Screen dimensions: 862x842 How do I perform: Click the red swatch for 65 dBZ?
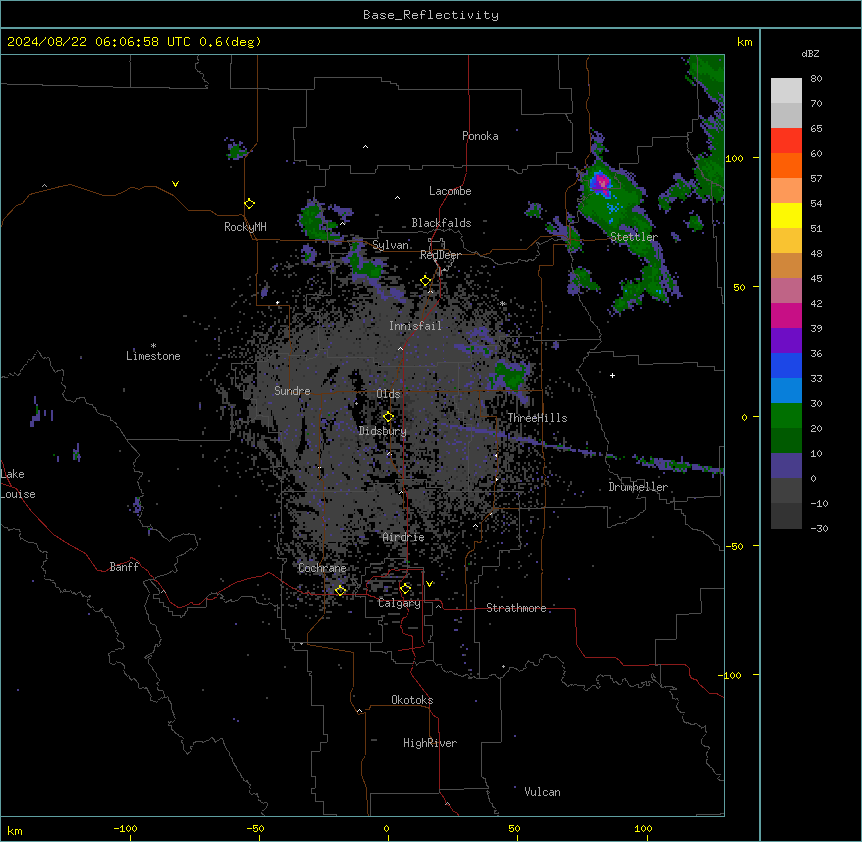786,140
